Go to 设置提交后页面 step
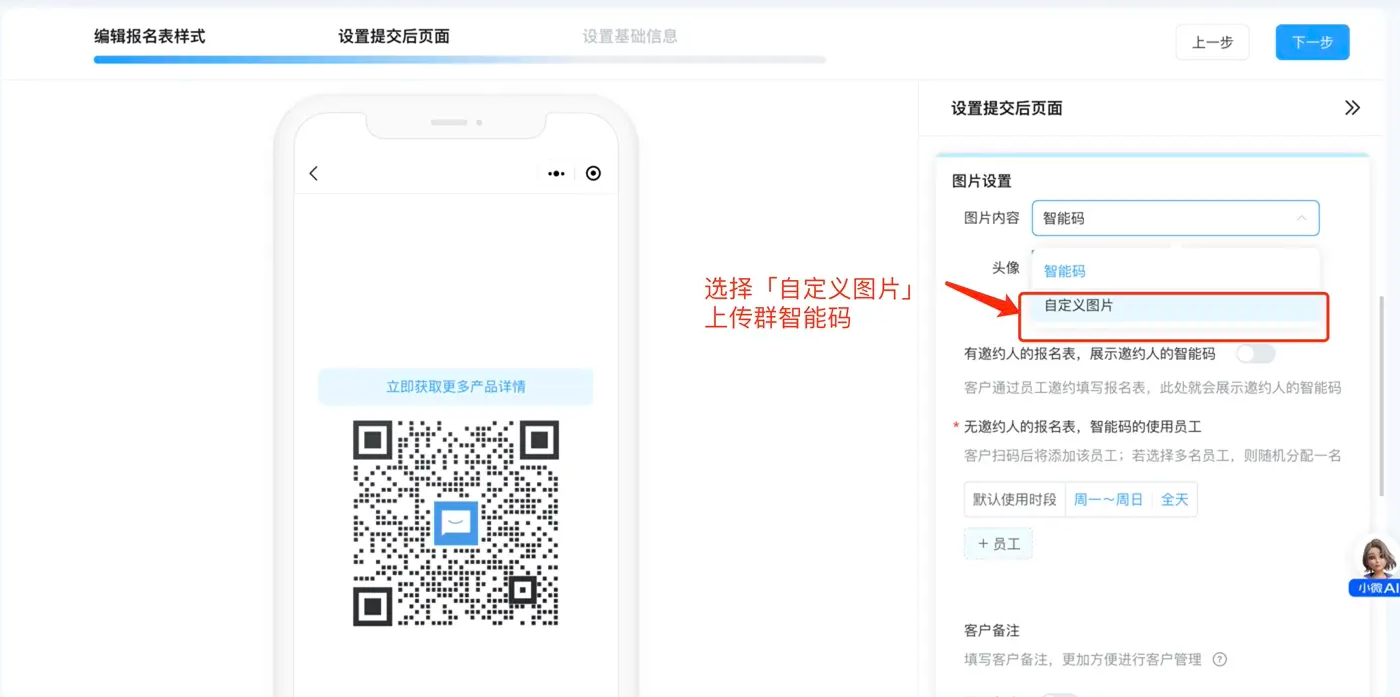 [x=394, y=36]
